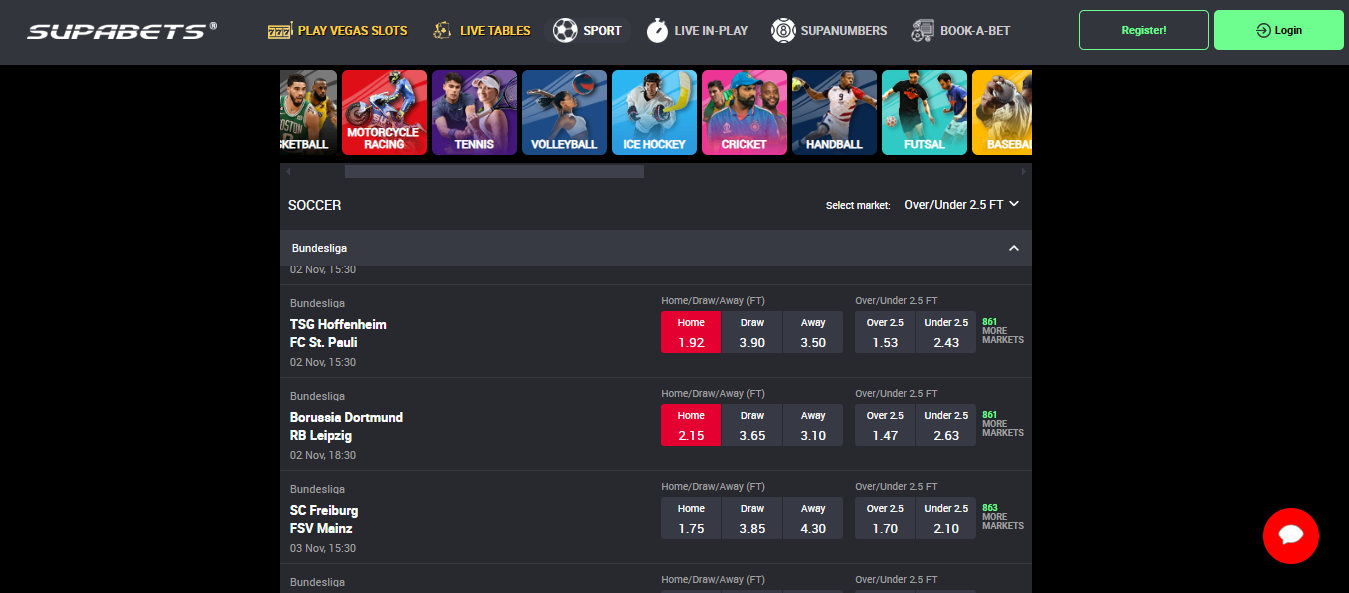Select the Cricket sport tile

[x=744, y=112]
